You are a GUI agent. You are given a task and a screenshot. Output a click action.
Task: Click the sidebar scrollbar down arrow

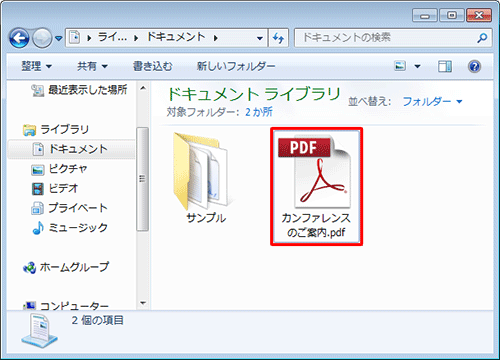coord(143,303)
